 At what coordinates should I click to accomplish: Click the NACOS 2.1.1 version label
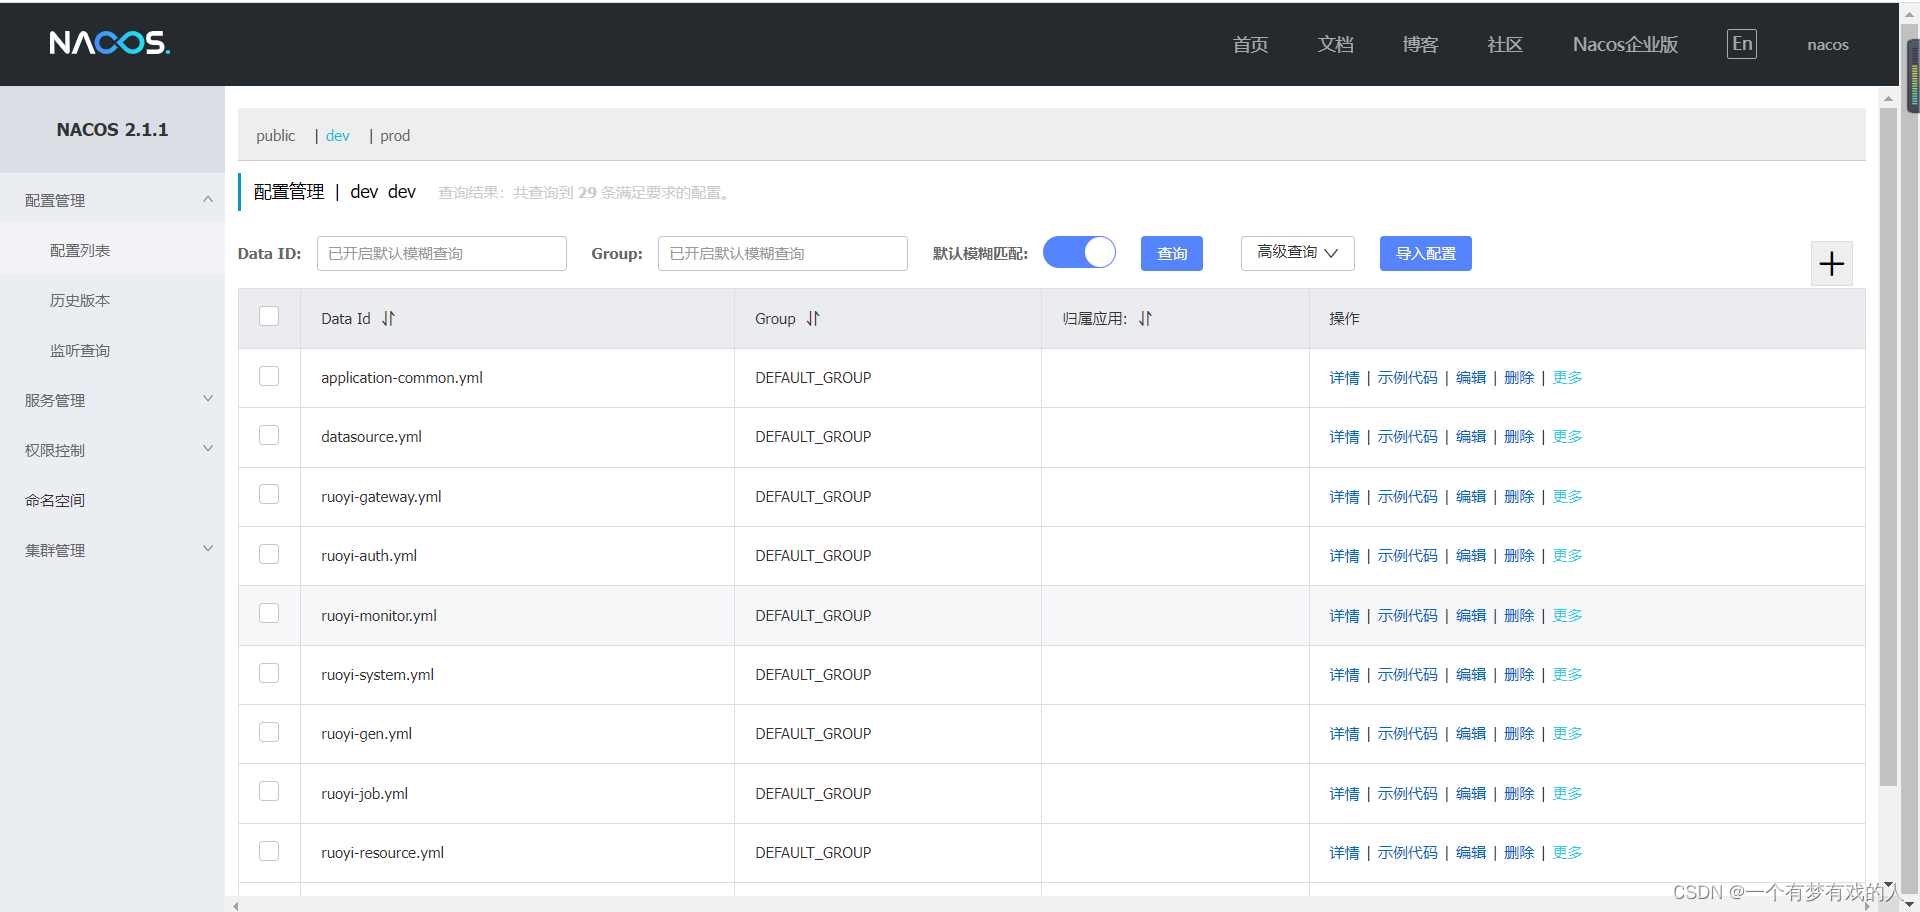click(112, 130)
